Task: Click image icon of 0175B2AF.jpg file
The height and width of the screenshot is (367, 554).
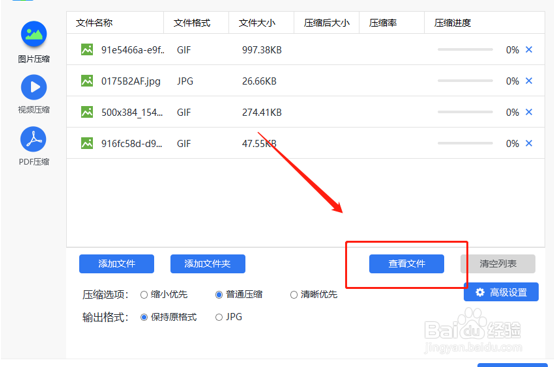Action: 87,81
